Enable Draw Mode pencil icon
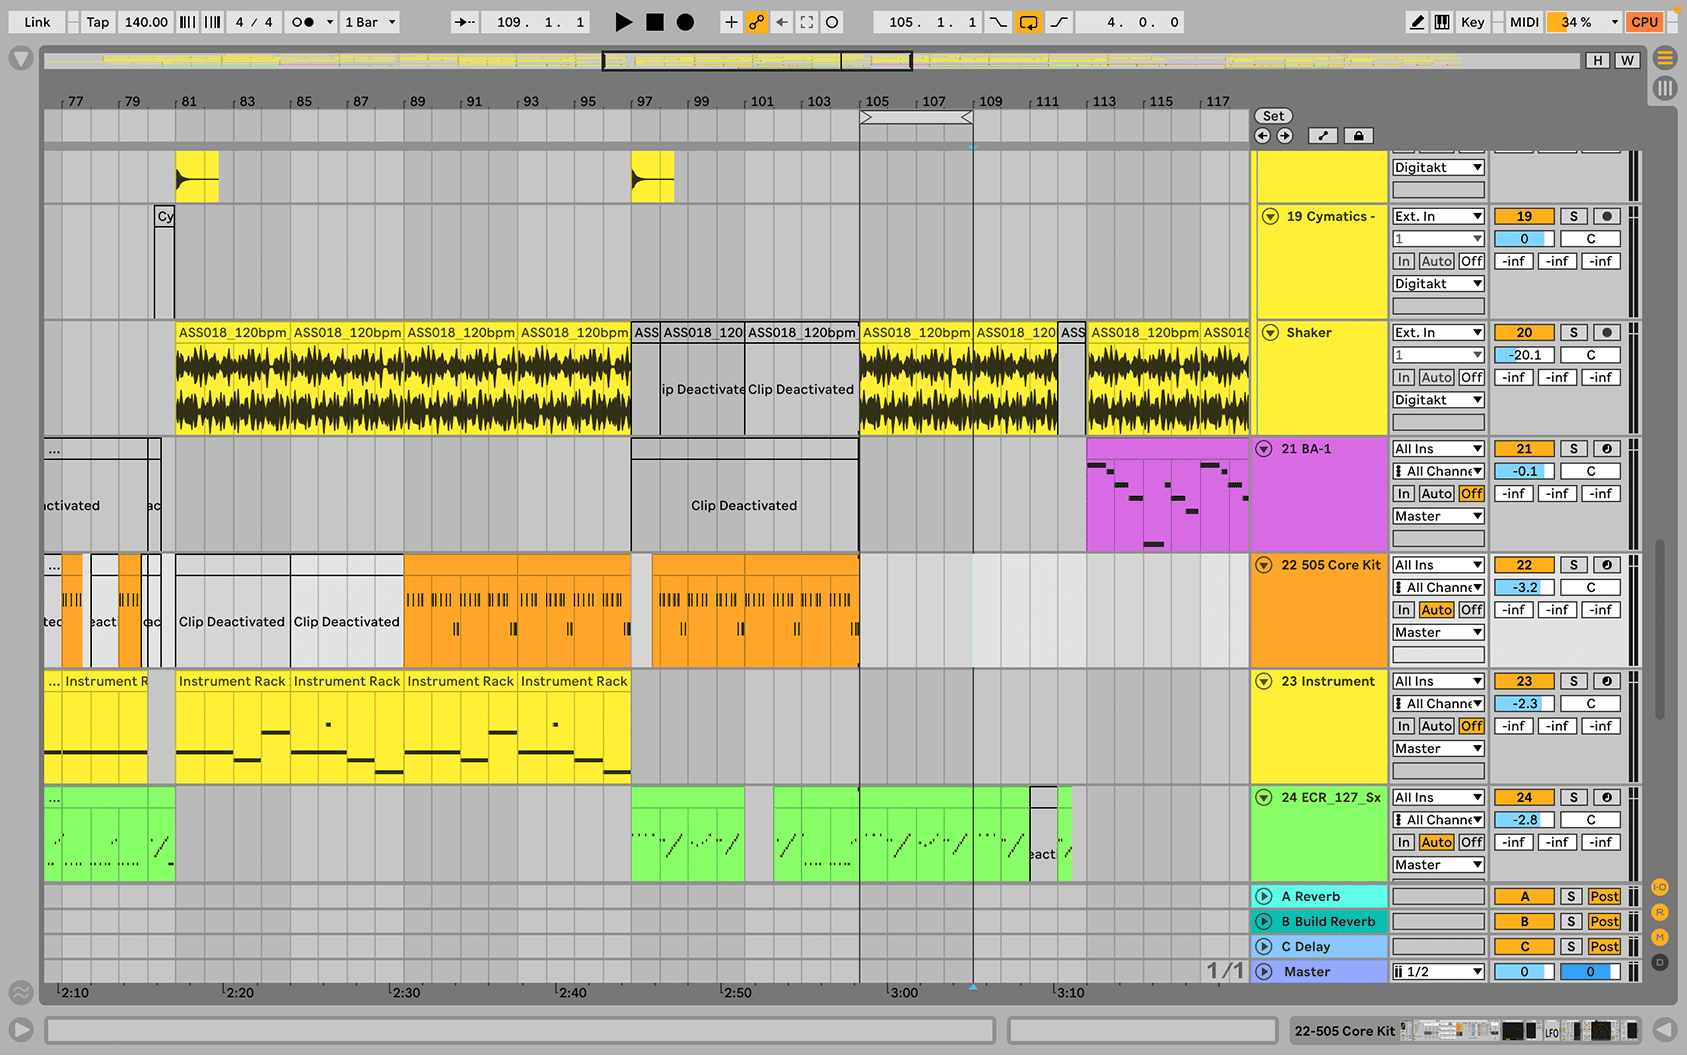This screenshot has width=1687, height=1056. tap(1416, 22)
